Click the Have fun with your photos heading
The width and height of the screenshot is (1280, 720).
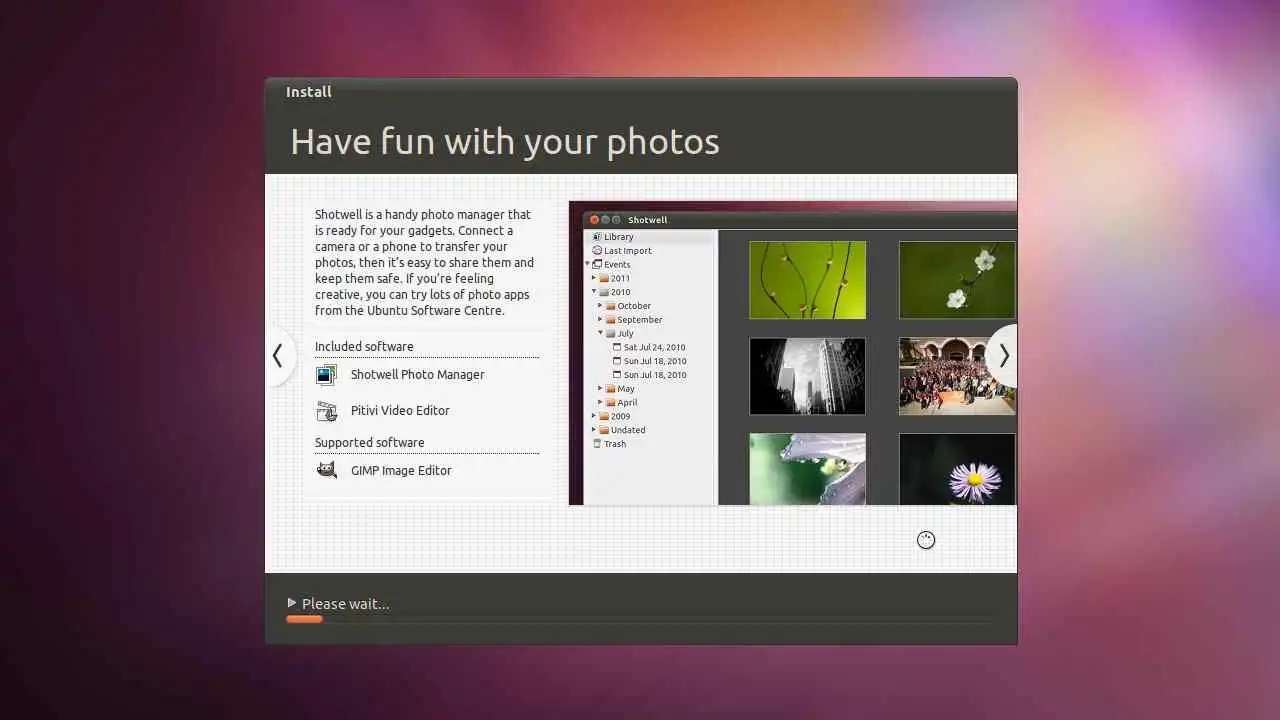click(x=505, y=142)
